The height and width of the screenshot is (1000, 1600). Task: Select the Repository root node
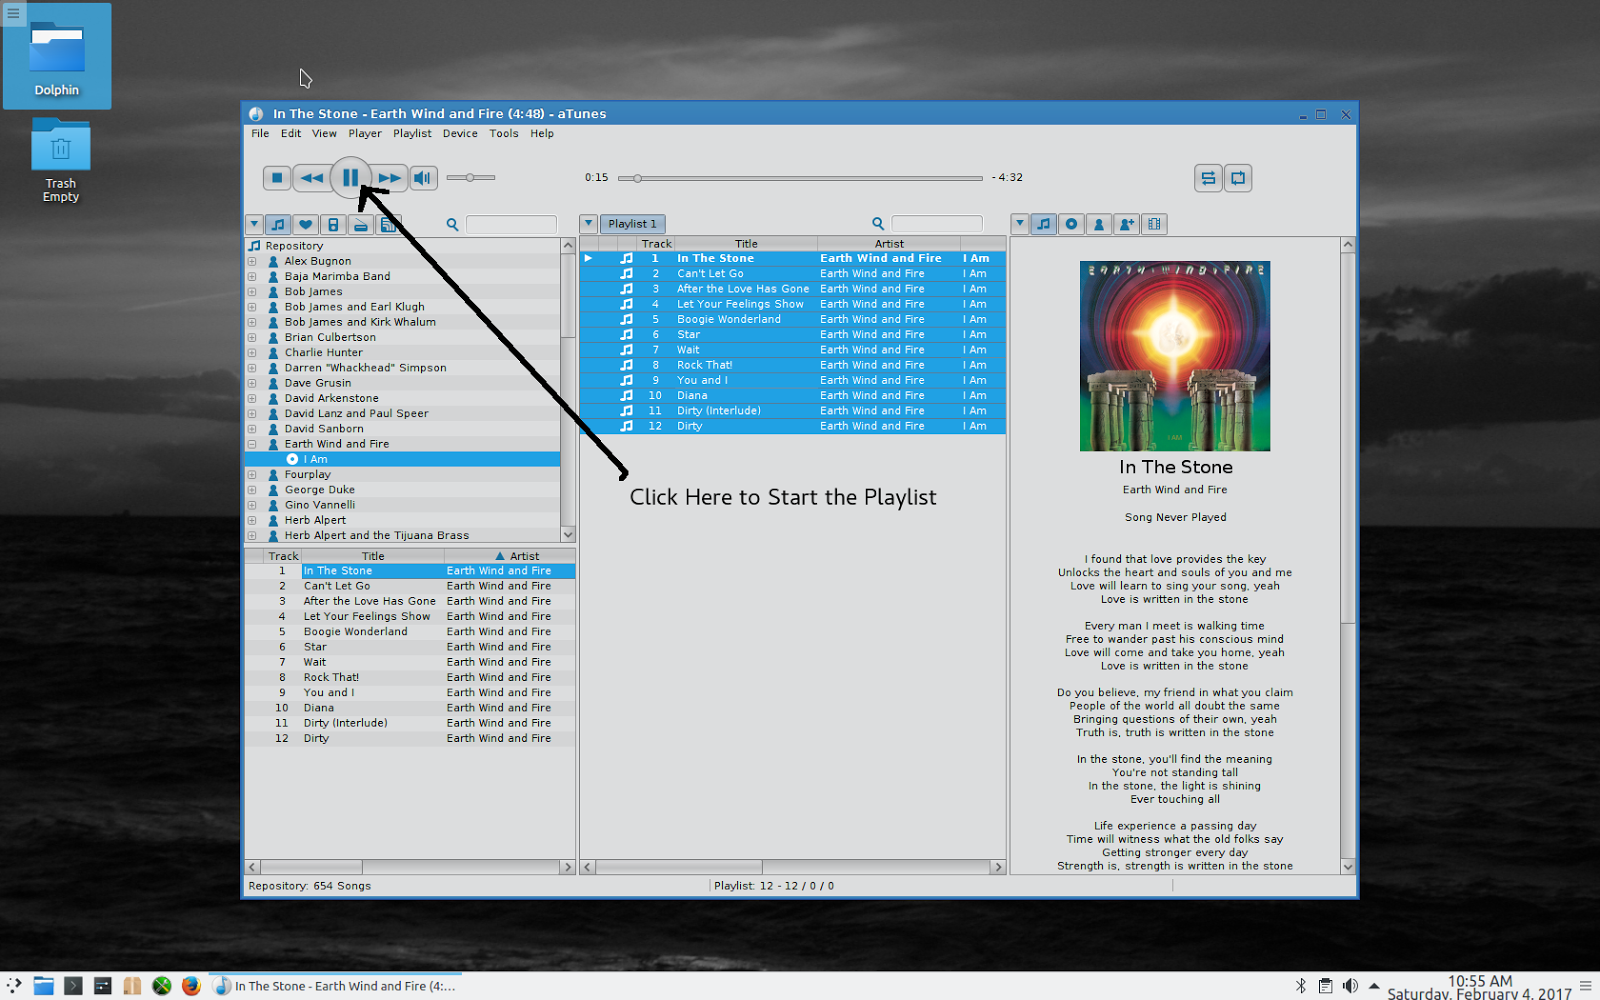pos(294,246)
